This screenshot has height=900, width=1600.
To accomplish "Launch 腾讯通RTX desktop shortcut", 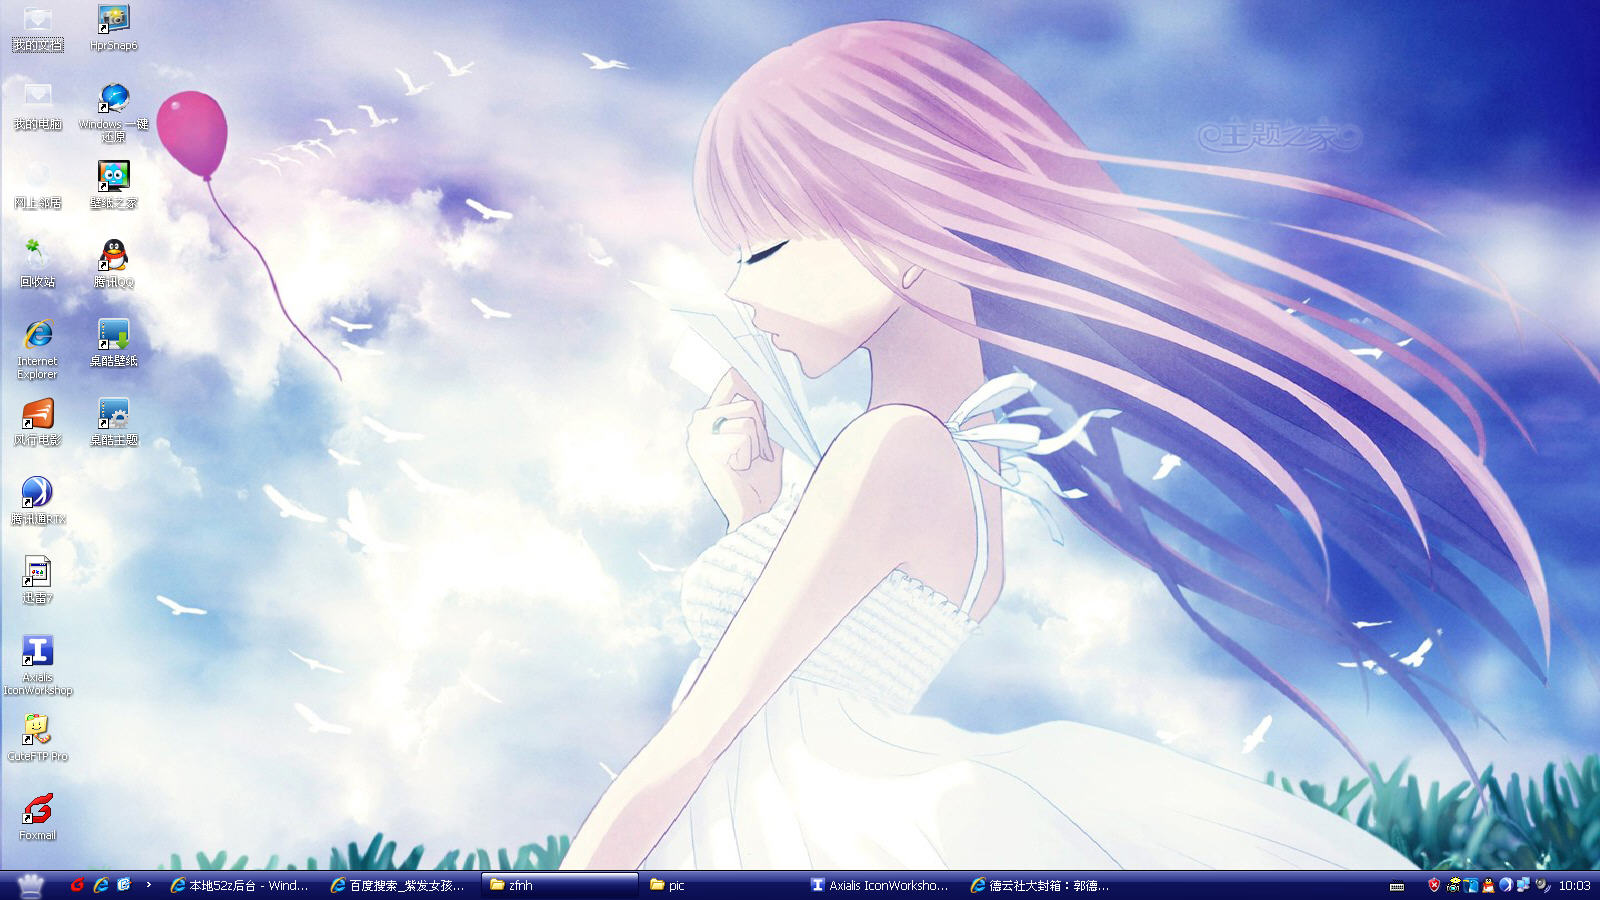I will [37, 502].
